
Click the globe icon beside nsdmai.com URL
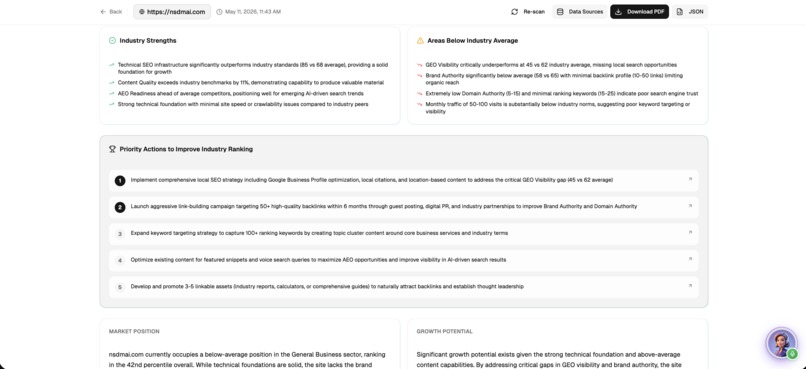point(142,12)
